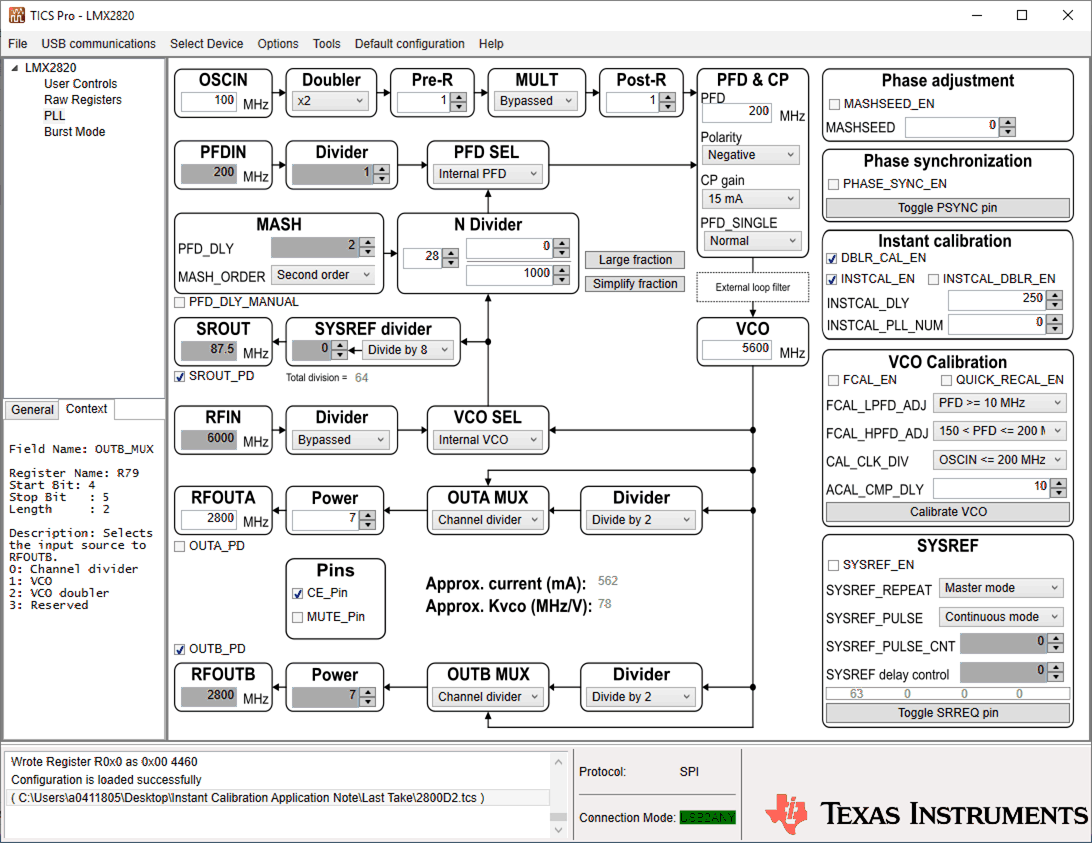Screen dimensions: 1092x843
Task: Open the CP gain 15 mA dropdown
Action: pos(750,199)
